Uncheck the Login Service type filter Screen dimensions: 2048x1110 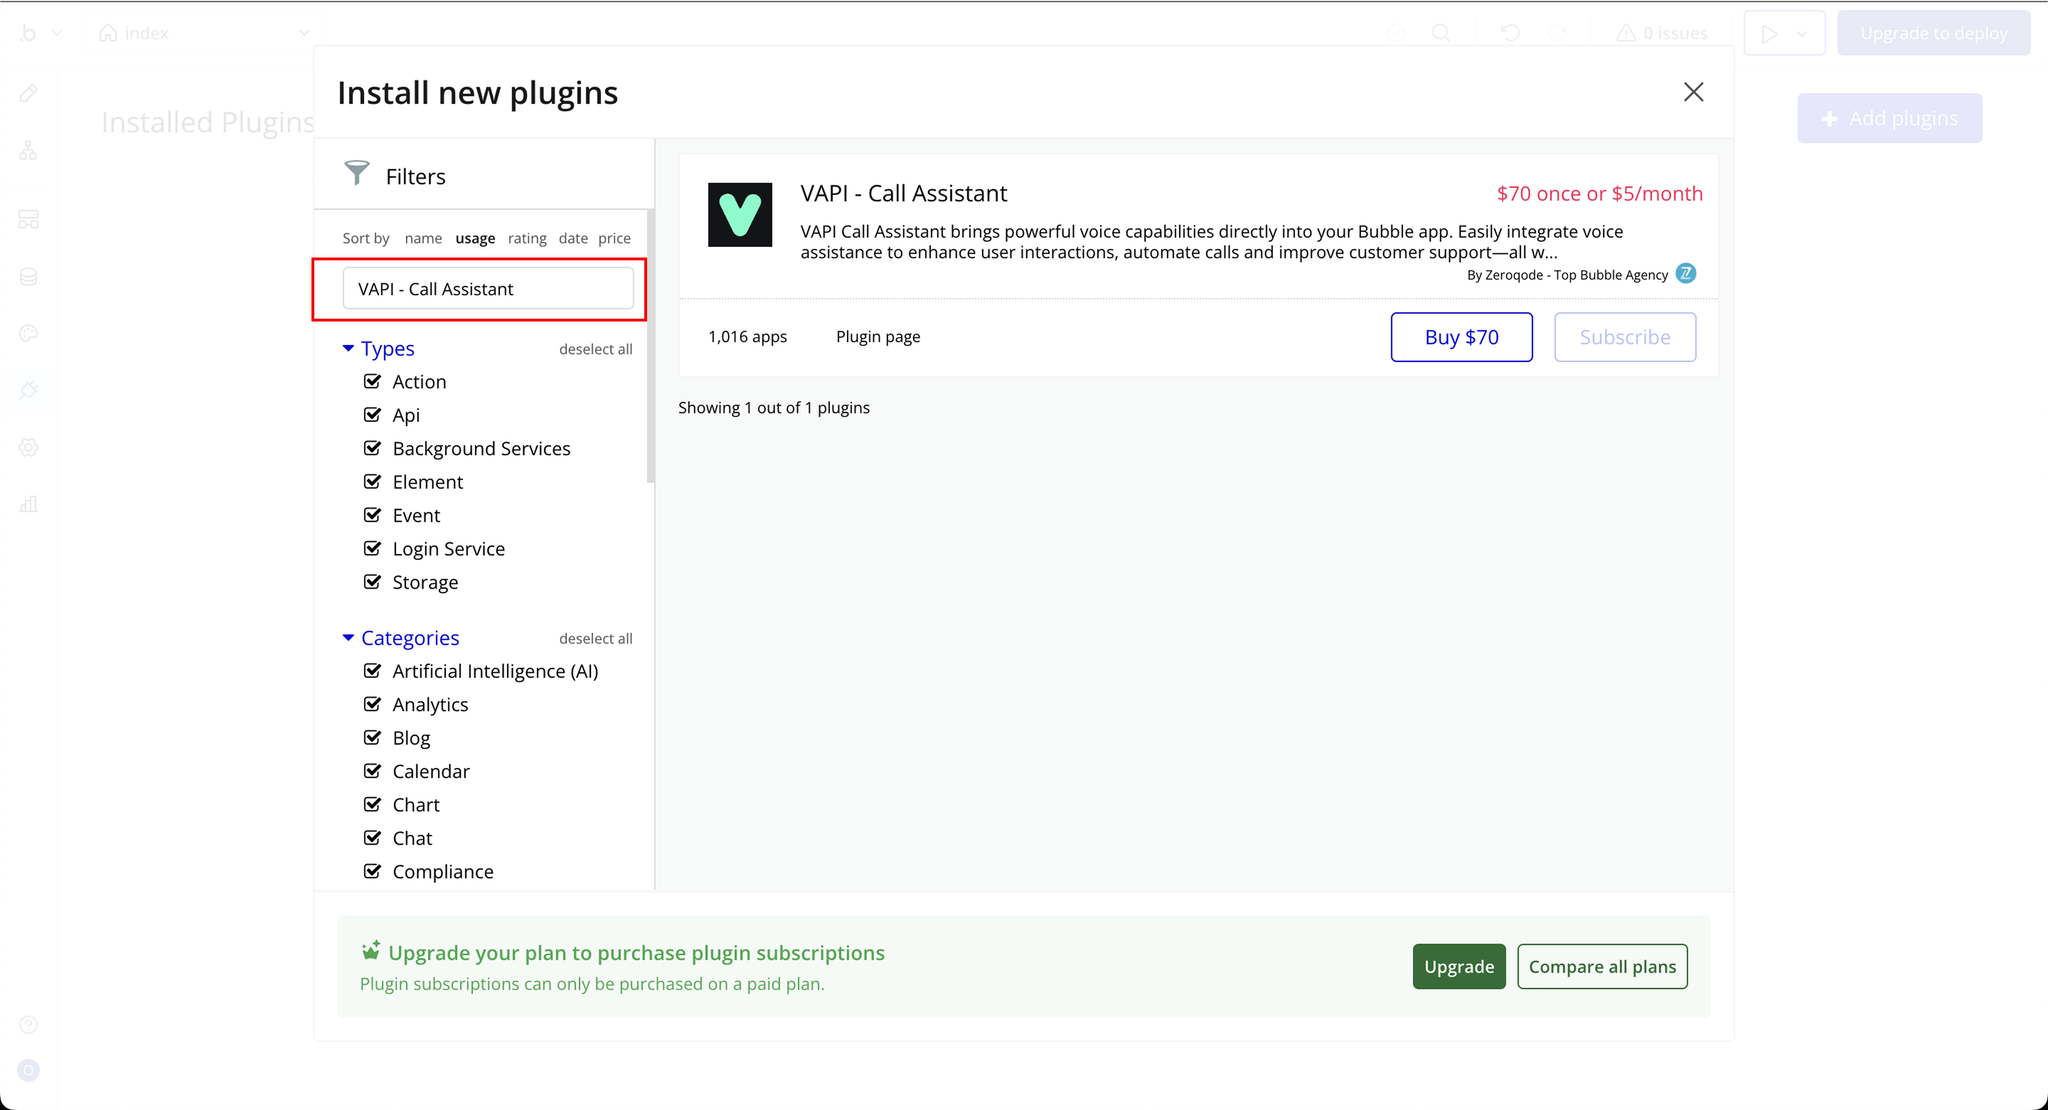pyautogui.click(x=372, y=548)
